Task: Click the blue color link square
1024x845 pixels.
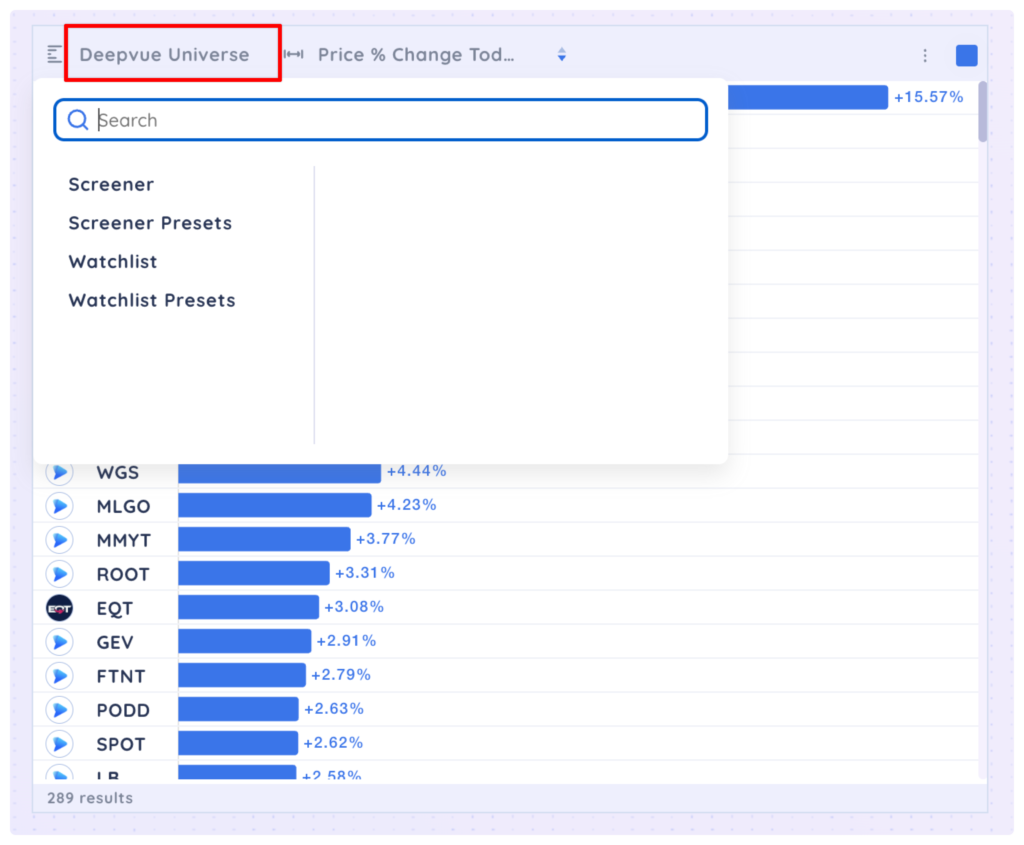Action: (x=967, y=56)
